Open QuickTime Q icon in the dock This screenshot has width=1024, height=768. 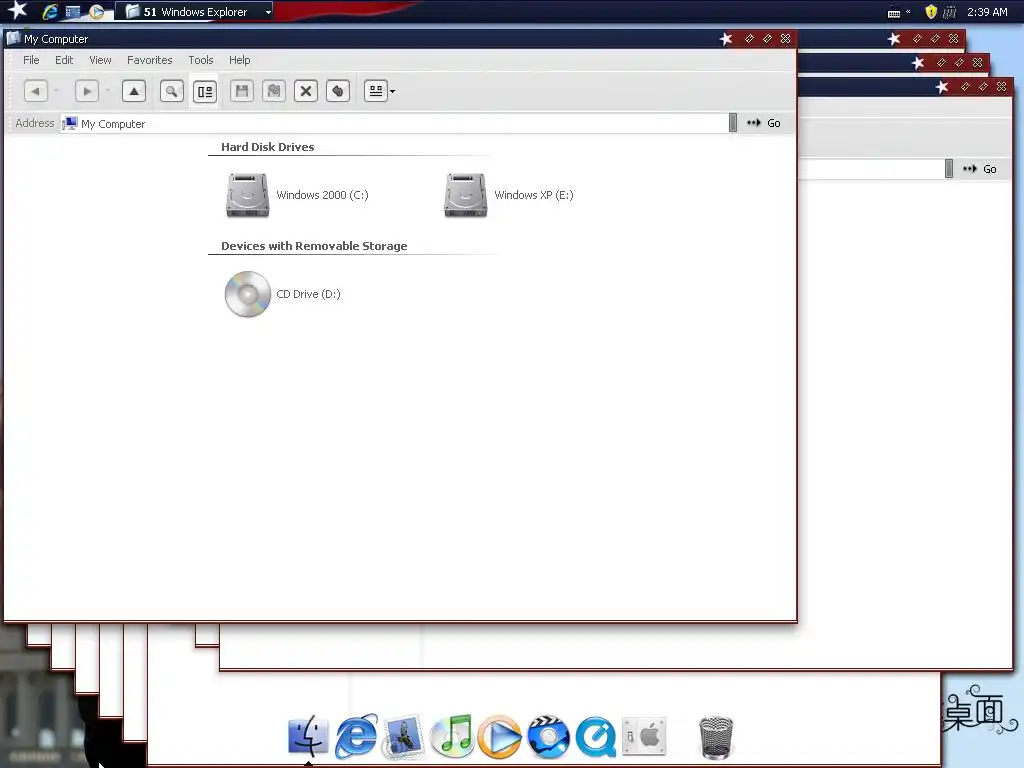click(x=596, y=737)
